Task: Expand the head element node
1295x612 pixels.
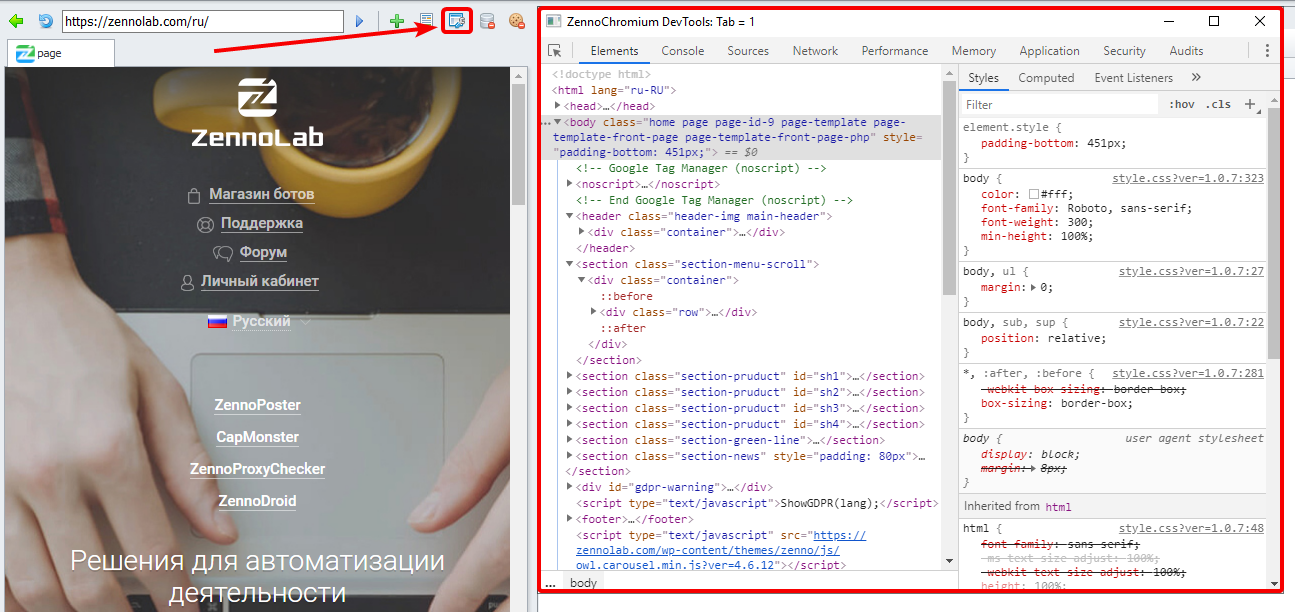Action: click(558, 106)
